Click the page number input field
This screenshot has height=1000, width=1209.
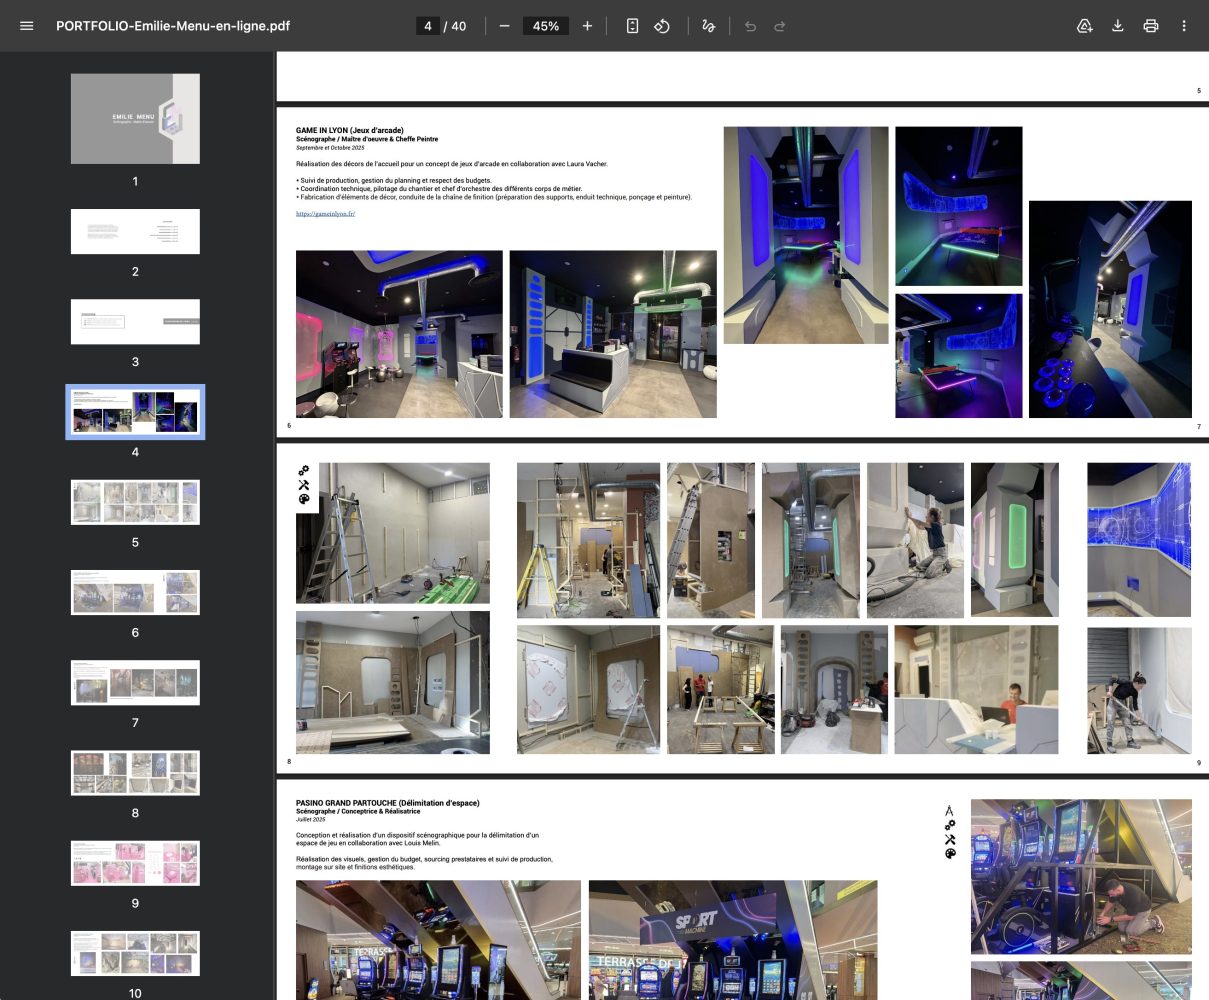(428, 26)
